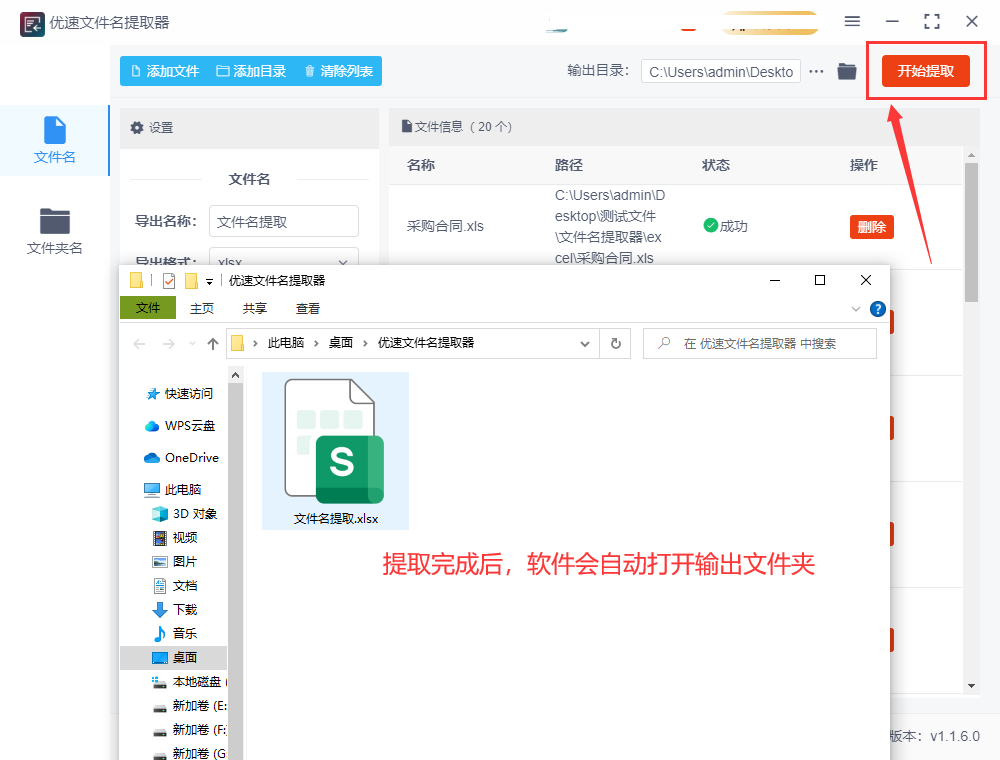Delete the 采购合同.xls row

[871, 227]
